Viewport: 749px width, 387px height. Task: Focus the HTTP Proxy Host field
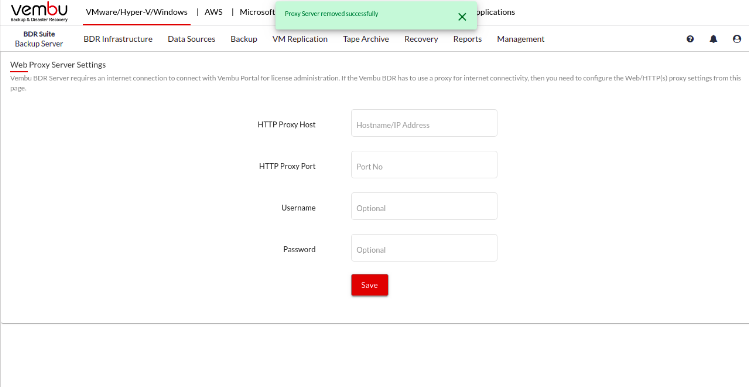(424, 123)
